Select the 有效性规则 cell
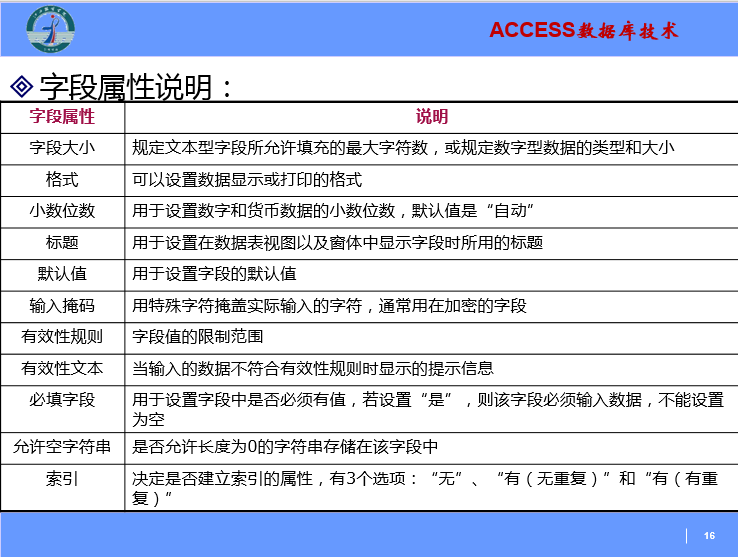The width and height of the screenshot is (738, 557). (x=62, y=337)
